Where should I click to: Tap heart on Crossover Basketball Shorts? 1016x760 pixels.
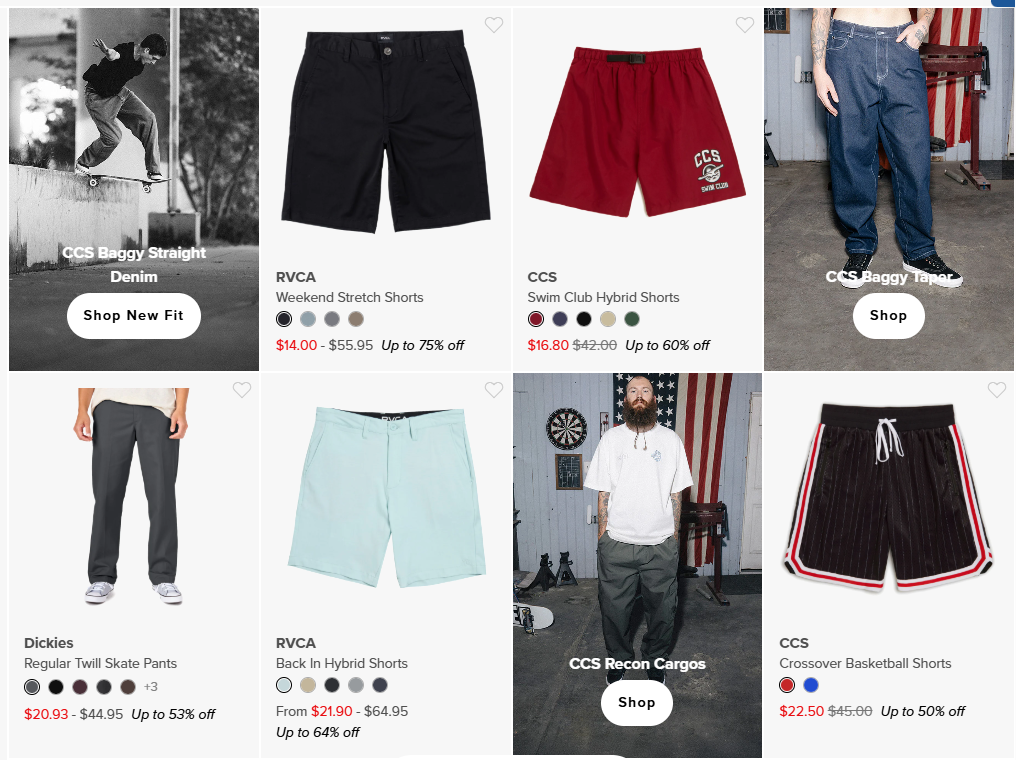pos(997,390)
